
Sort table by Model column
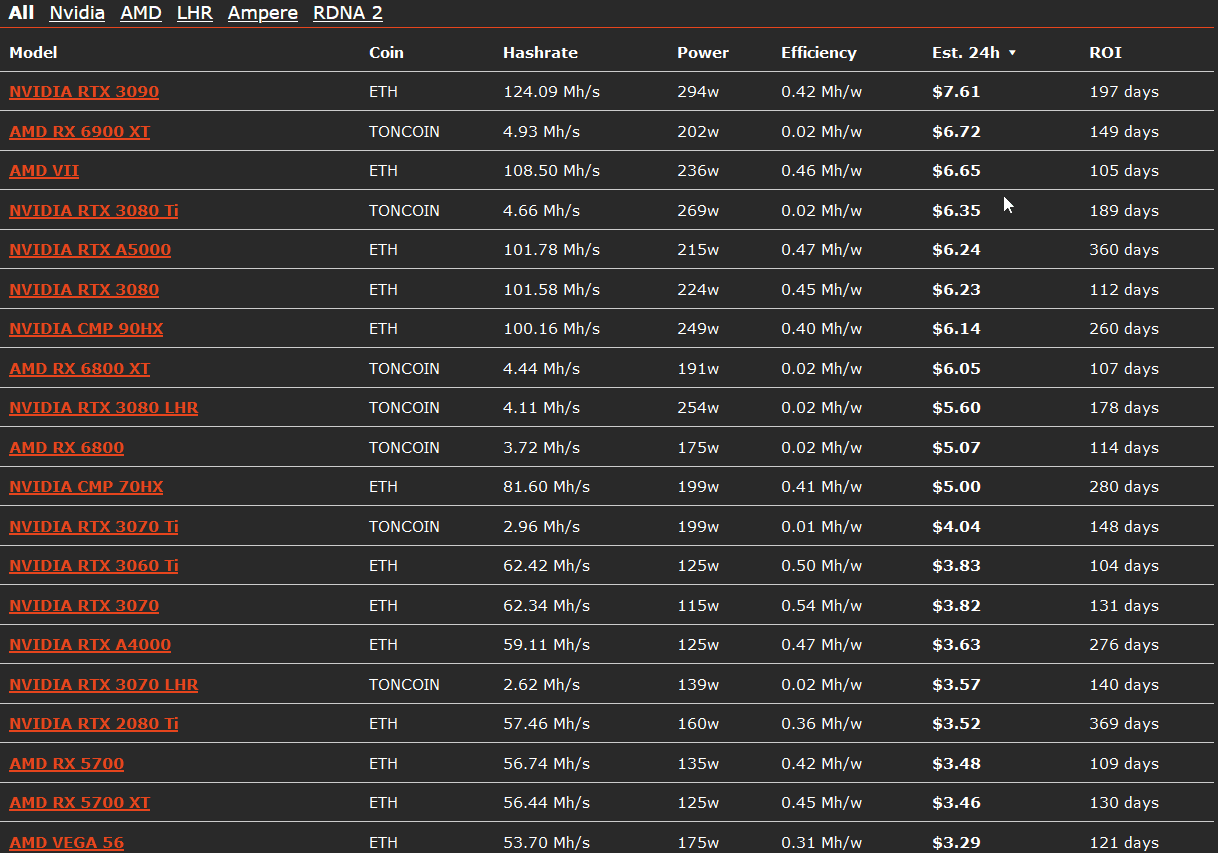pos(33,52)
